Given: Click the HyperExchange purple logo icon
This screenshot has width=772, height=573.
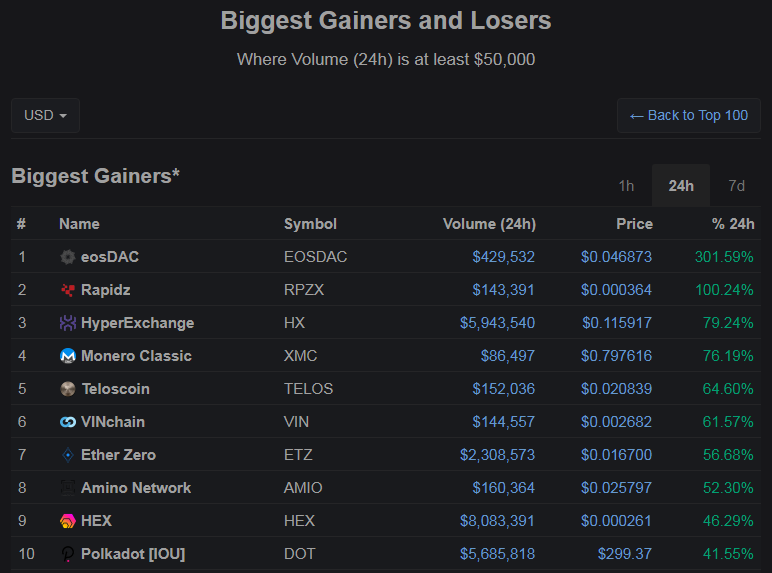Looking at the screenshot, I should (x=67, y=323).
